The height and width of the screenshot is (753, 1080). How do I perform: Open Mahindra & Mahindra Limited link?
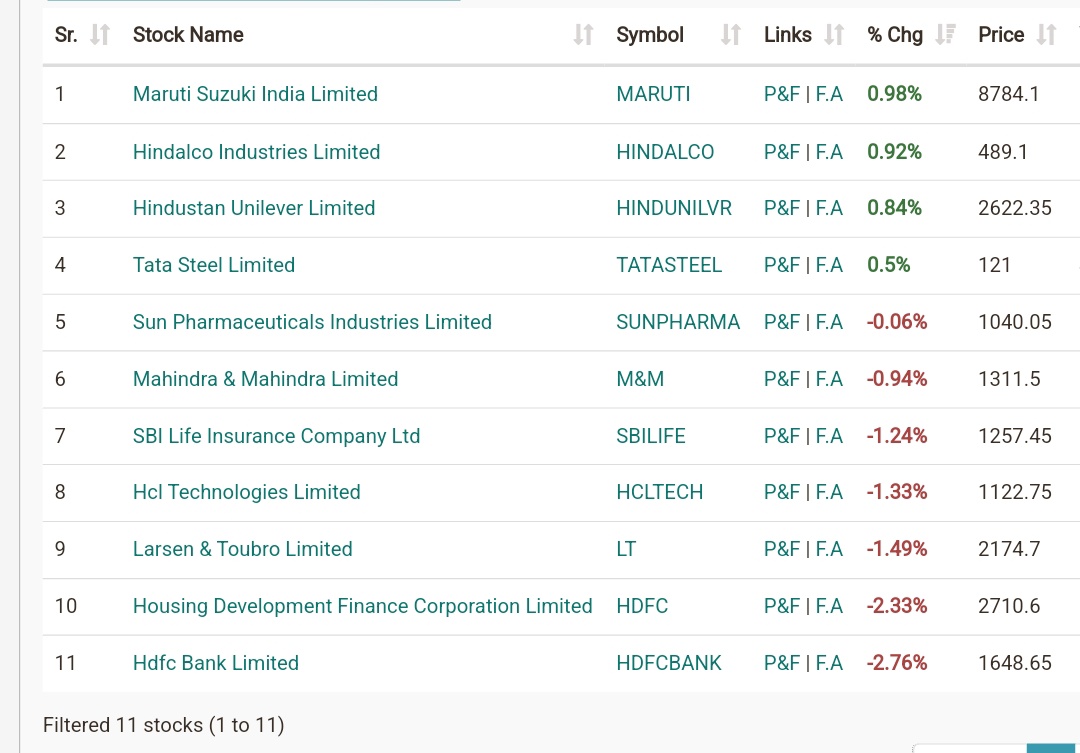point(265,379)
